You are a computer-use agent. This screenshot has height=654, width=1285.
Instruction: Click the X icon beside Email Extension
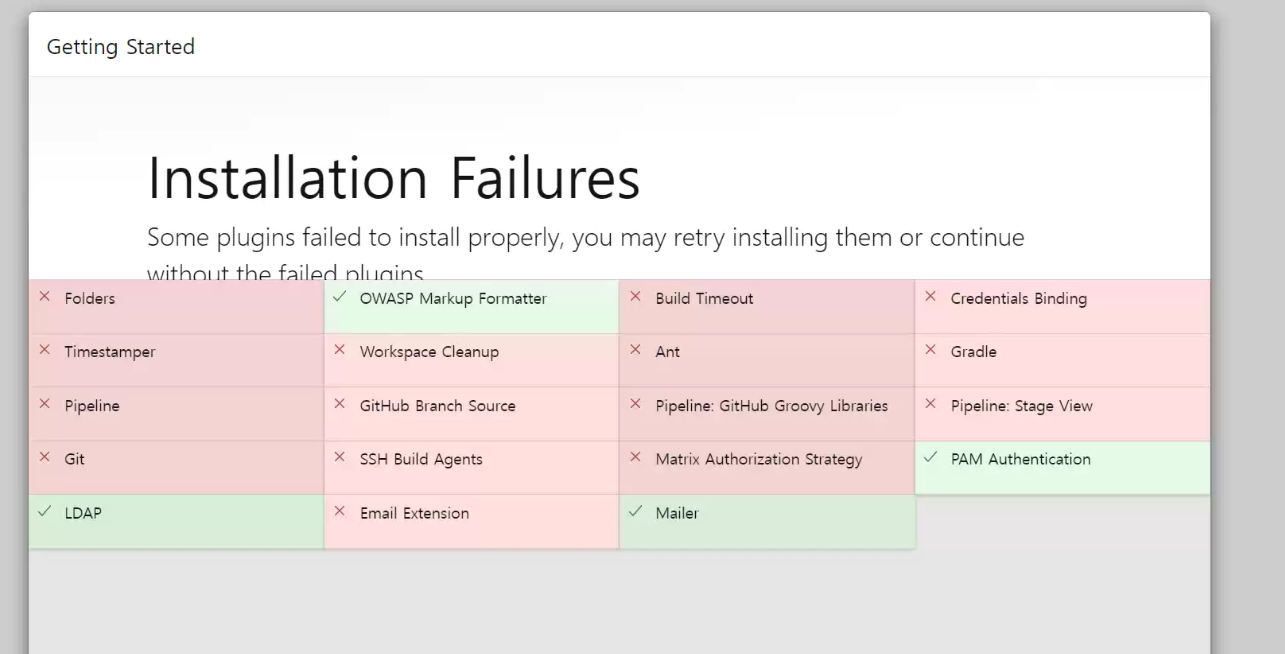pyautogui.click(x=340, y=511)
